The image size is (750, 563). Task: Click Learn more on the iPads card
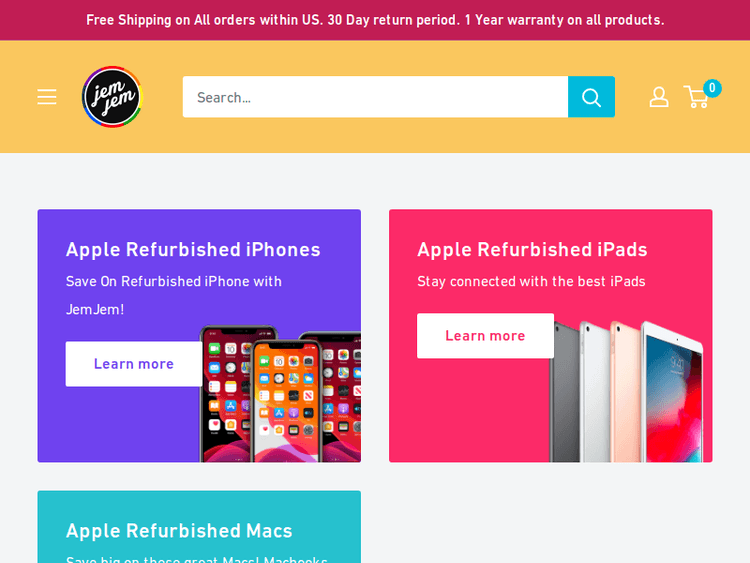tap(485, 336)
